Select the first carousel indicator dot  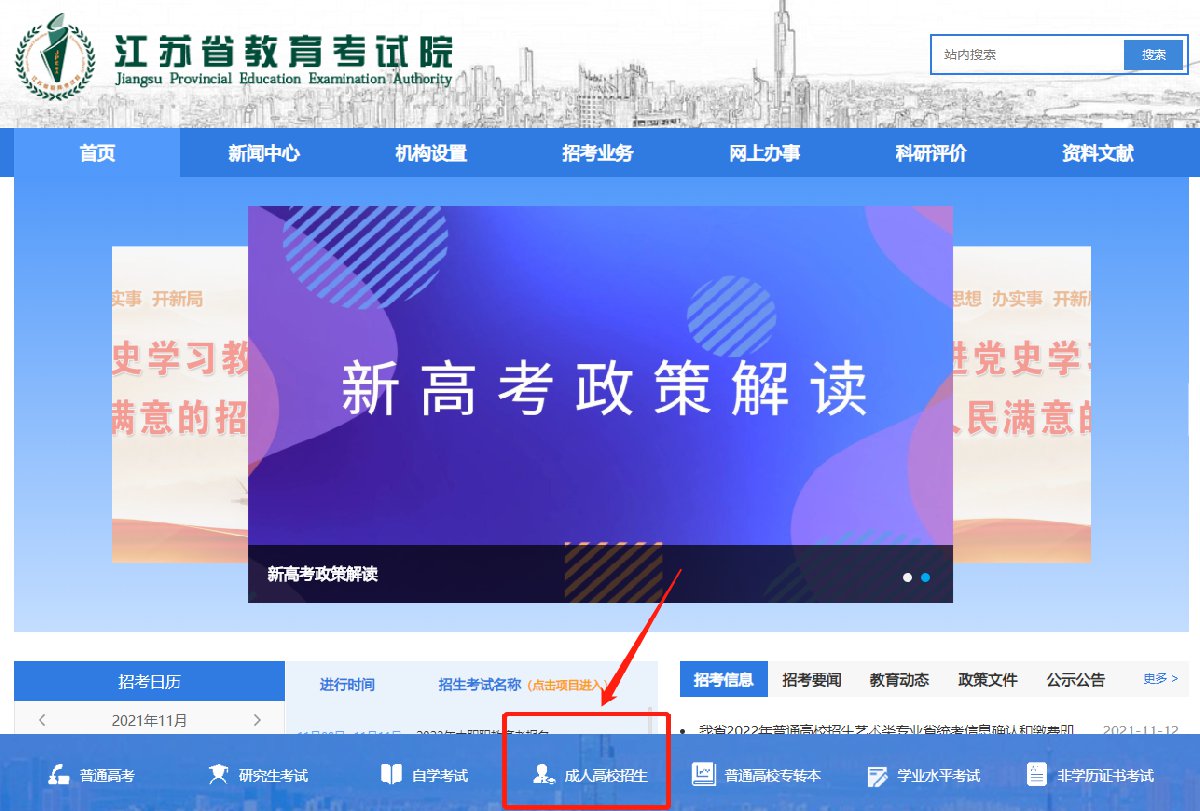click(907, 577)
